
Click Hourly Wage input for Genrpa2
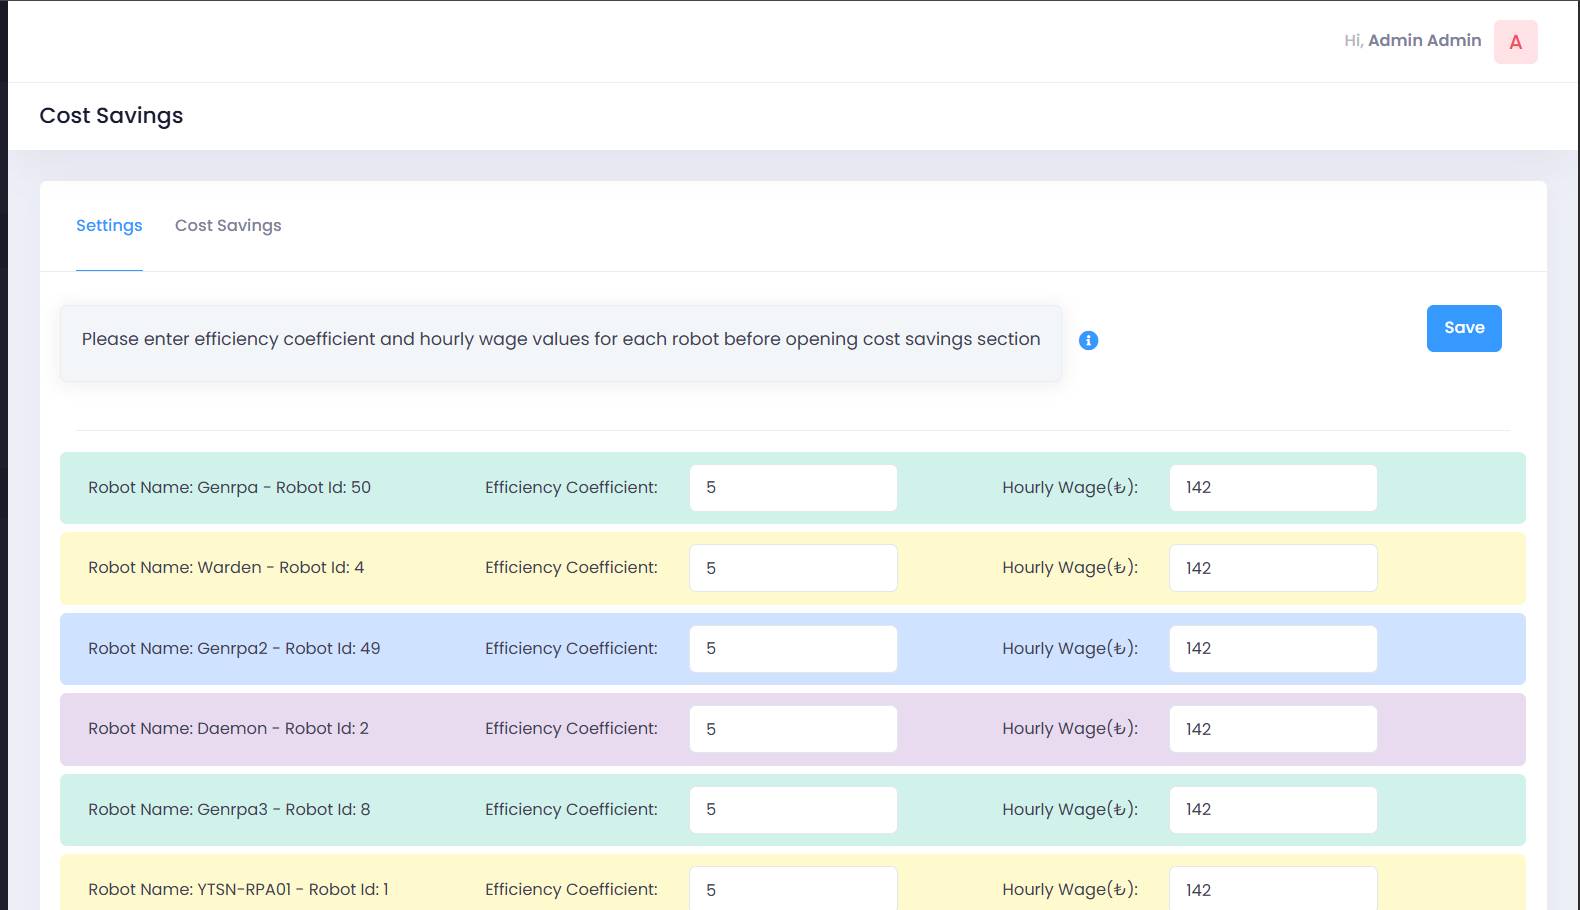[1273, 649]
